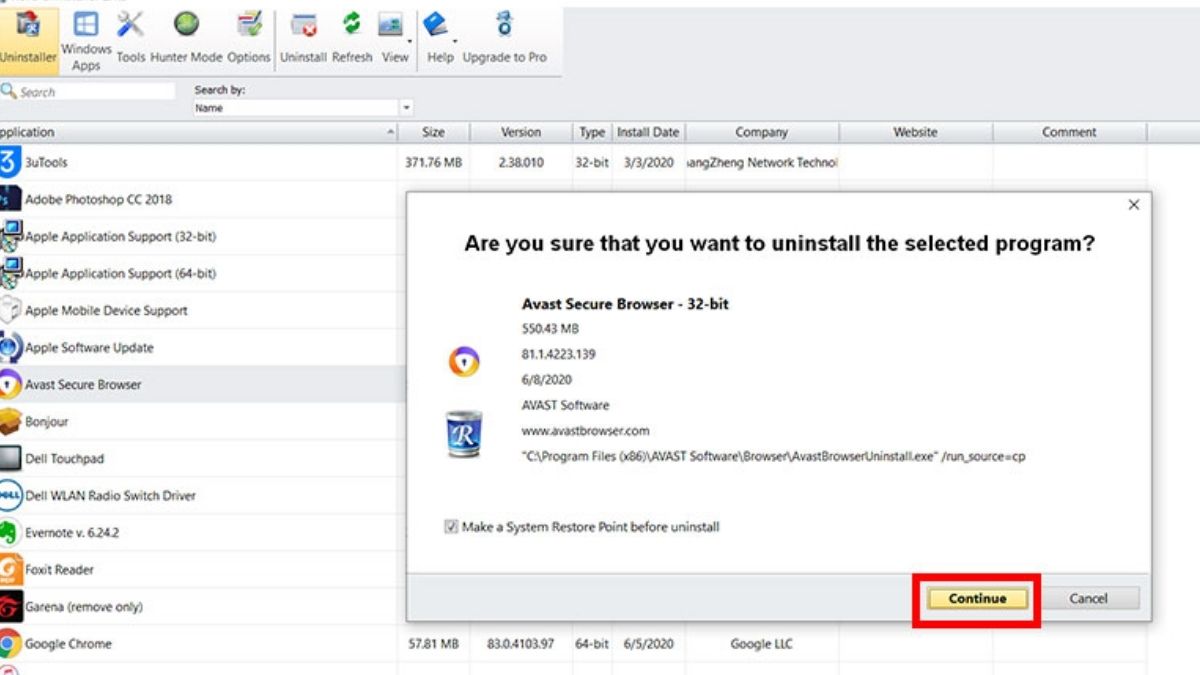Sort by Install Date column header

pos(648,132)
